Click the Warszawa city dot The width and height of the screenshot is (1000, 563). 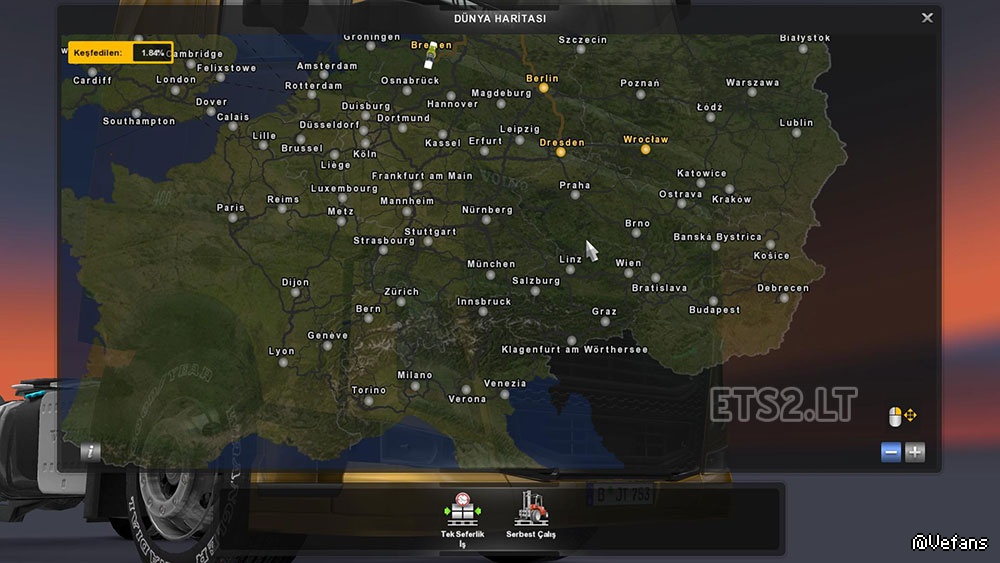pos(752,92)
